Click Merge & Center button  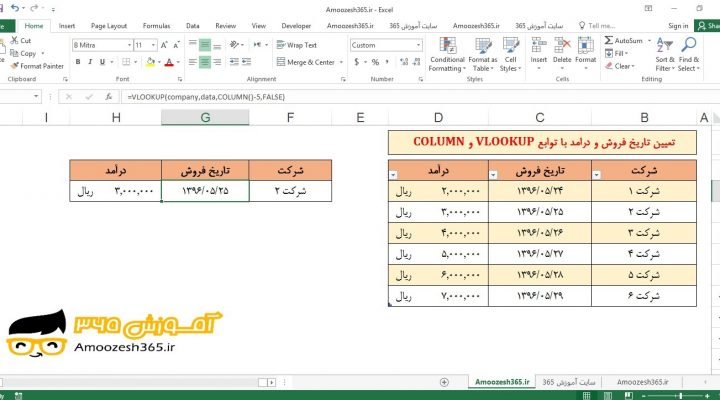[306, 62]
